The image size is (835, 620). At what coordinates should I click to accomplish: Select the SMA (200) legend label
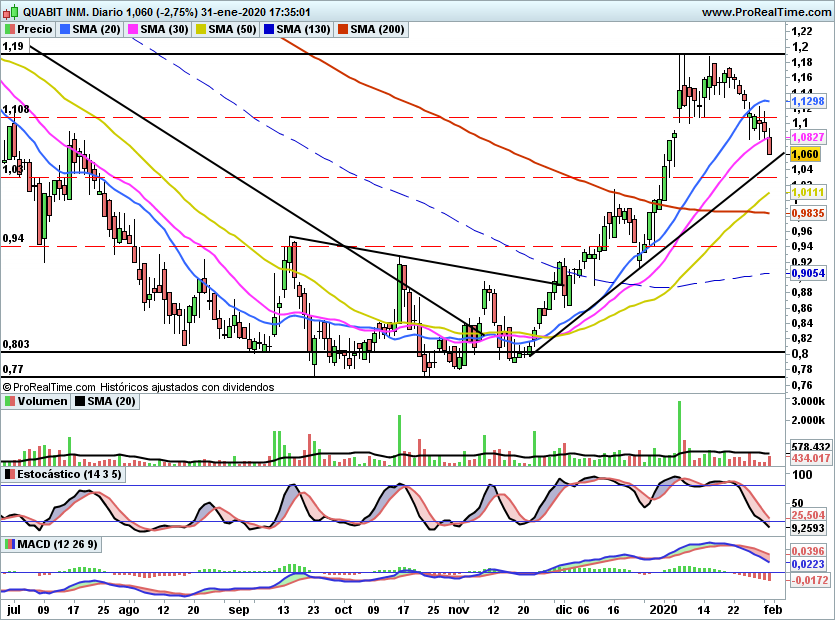377,29
